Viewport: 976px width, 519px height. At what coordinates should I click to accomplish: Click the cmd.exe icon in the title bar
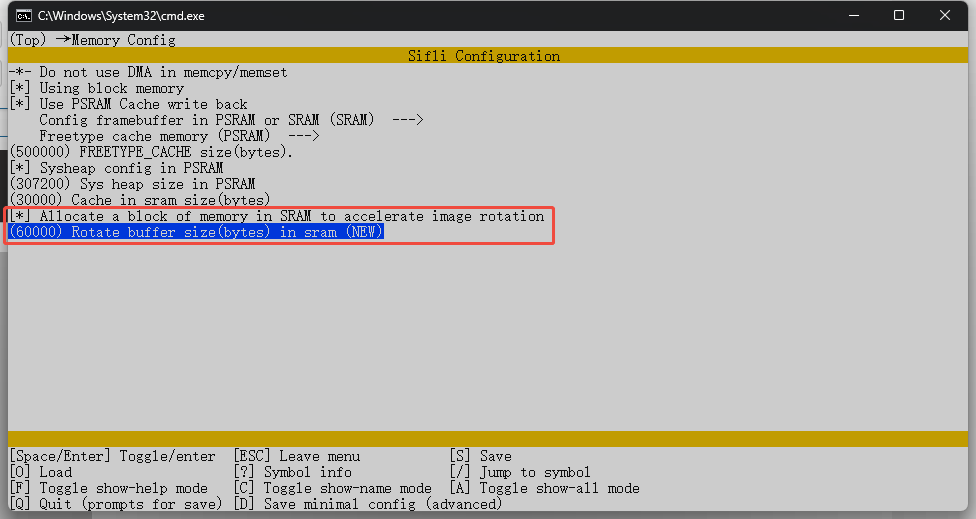pyautogui.click(x=24, y=16)
